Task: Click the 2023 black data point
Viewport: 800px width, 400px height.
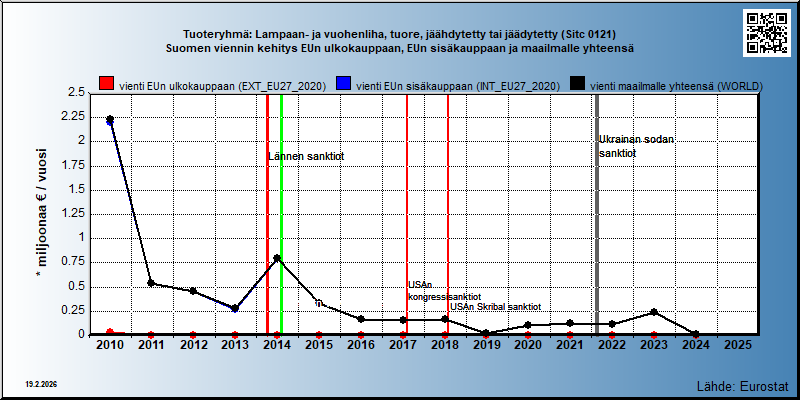Action: coord(654,312)
